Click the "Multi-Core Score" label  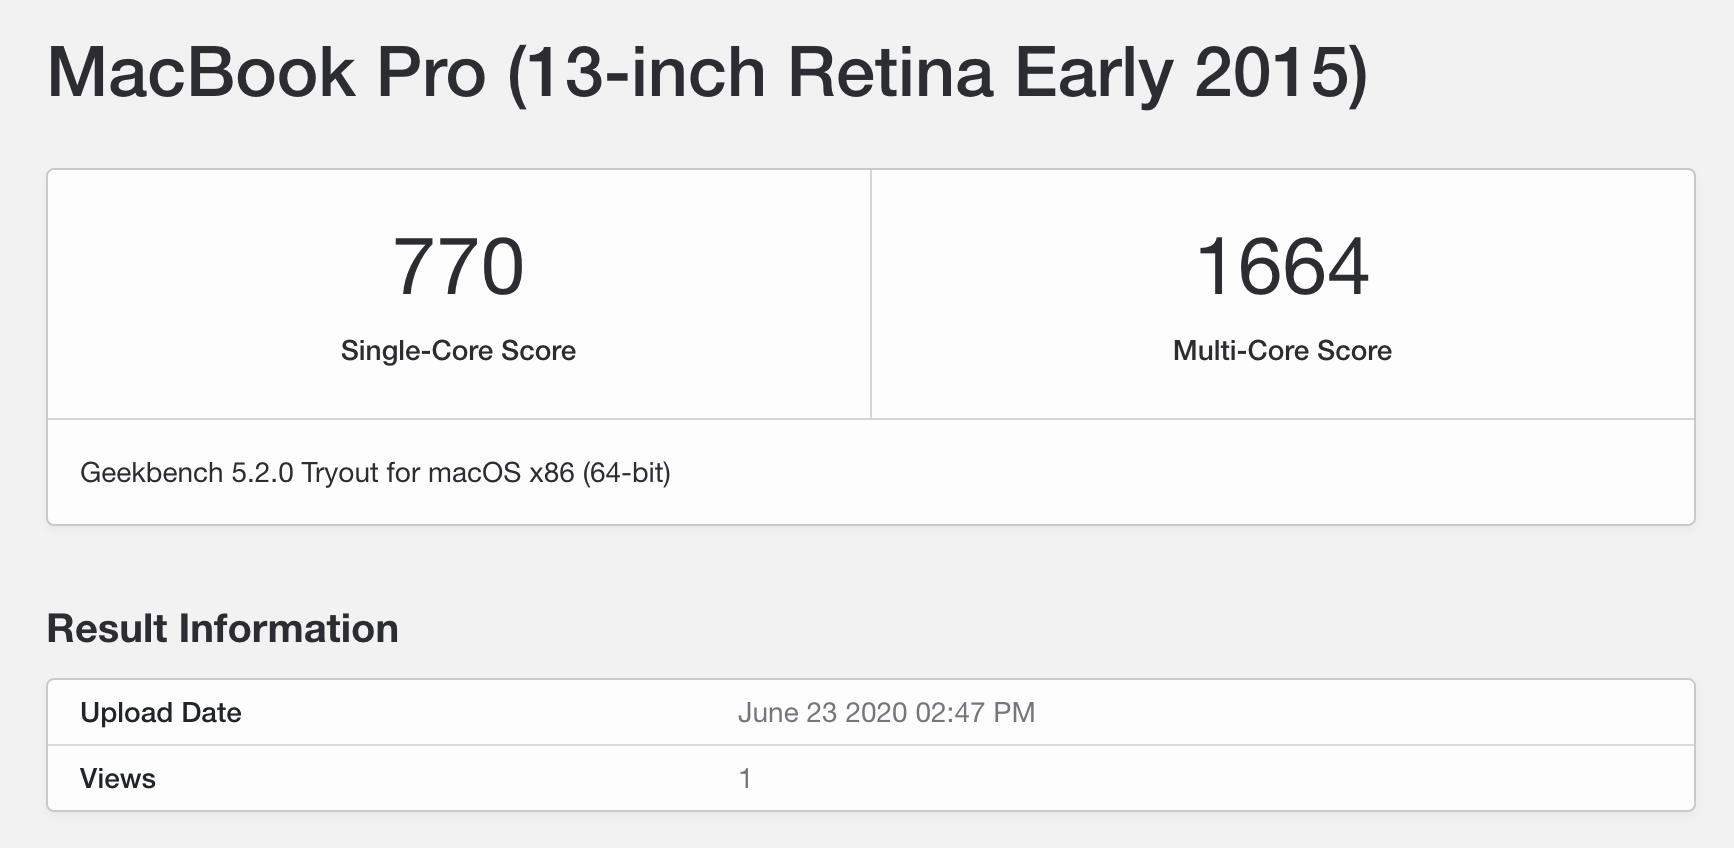(1282, 351)
